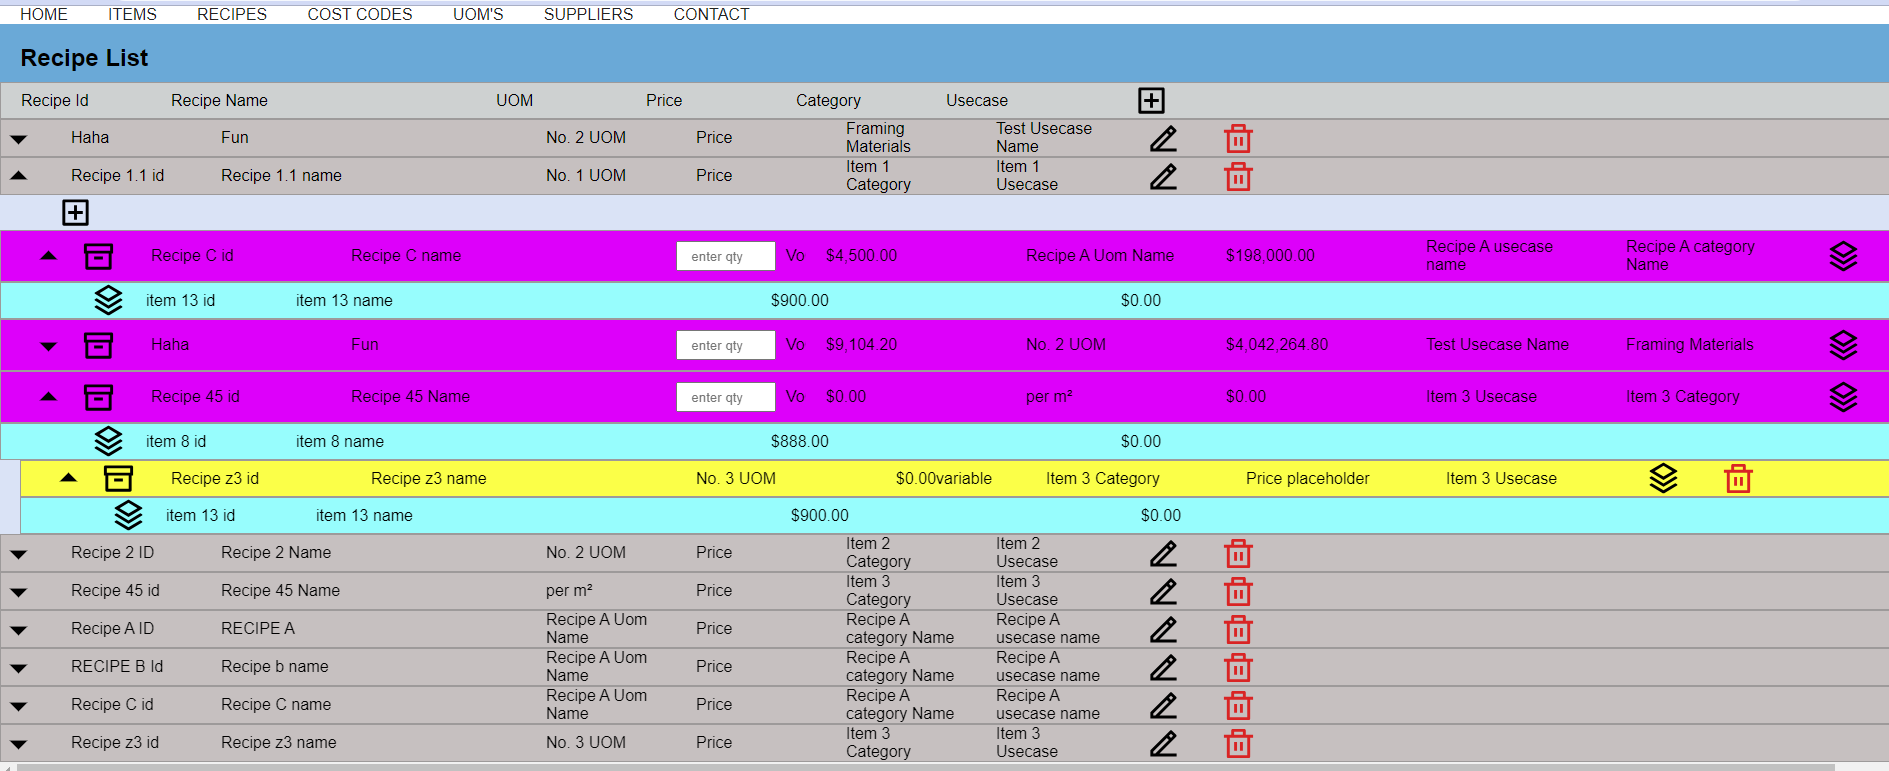This screenshot has height=771, width=1889.
Task: Click the quantity field for Recipe C id
Action: tap(725, 257)
